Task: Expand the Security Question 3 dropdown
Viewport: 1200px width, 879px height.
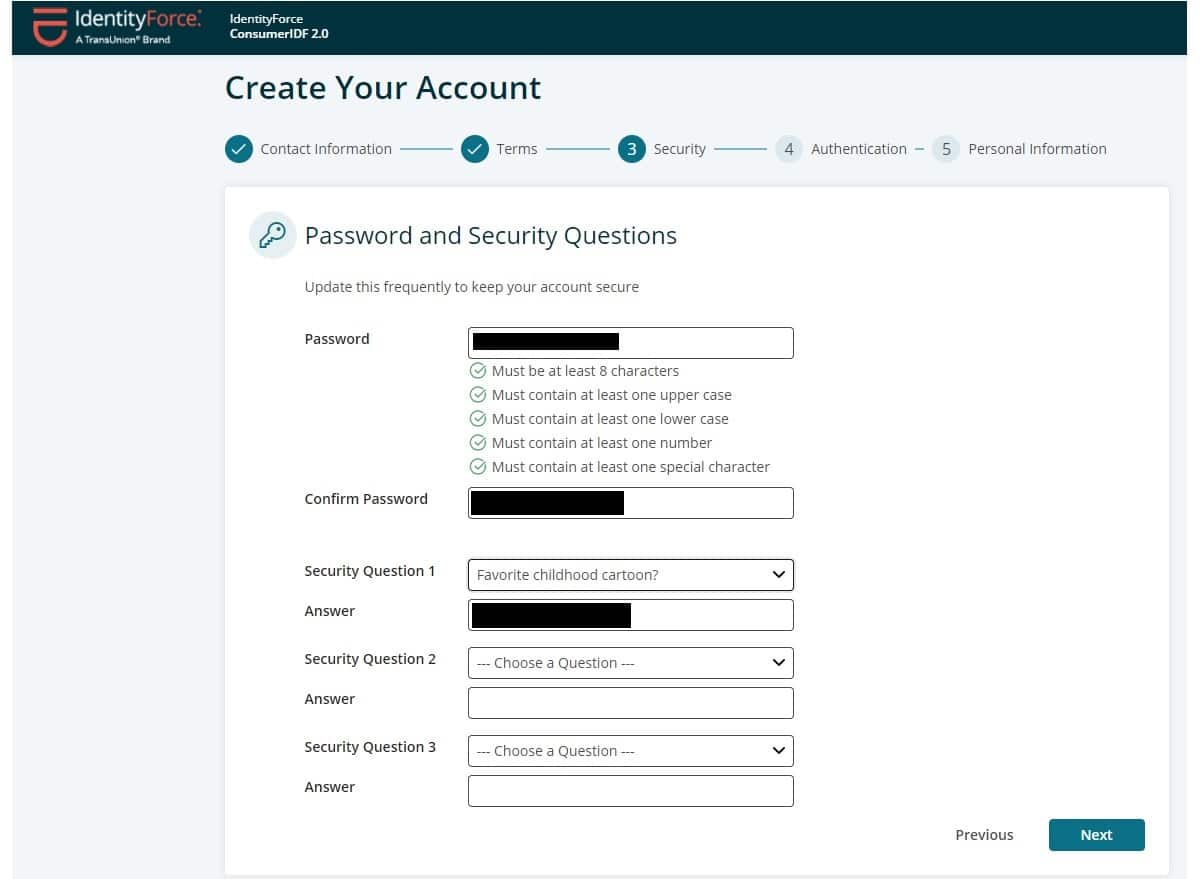Action: coord(631,751)
